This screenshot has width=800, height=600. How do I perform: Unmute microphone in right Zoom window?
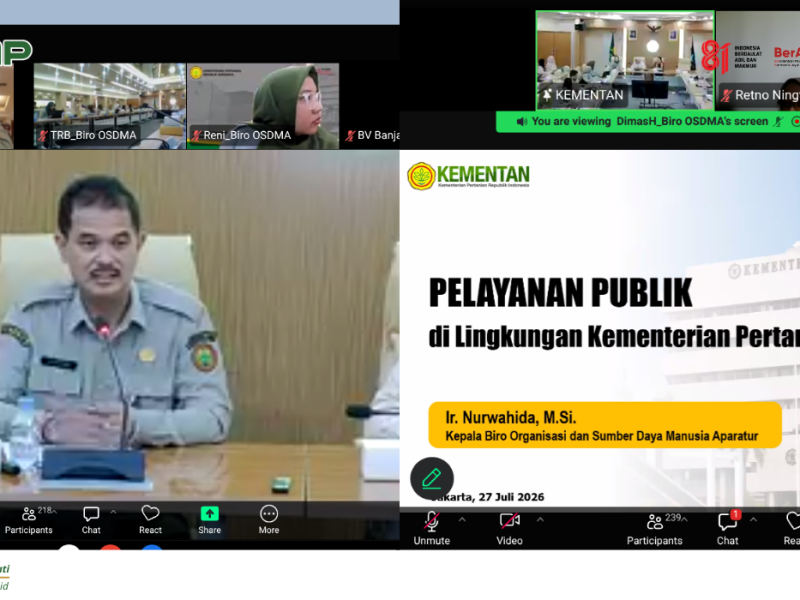pos(432,529)
